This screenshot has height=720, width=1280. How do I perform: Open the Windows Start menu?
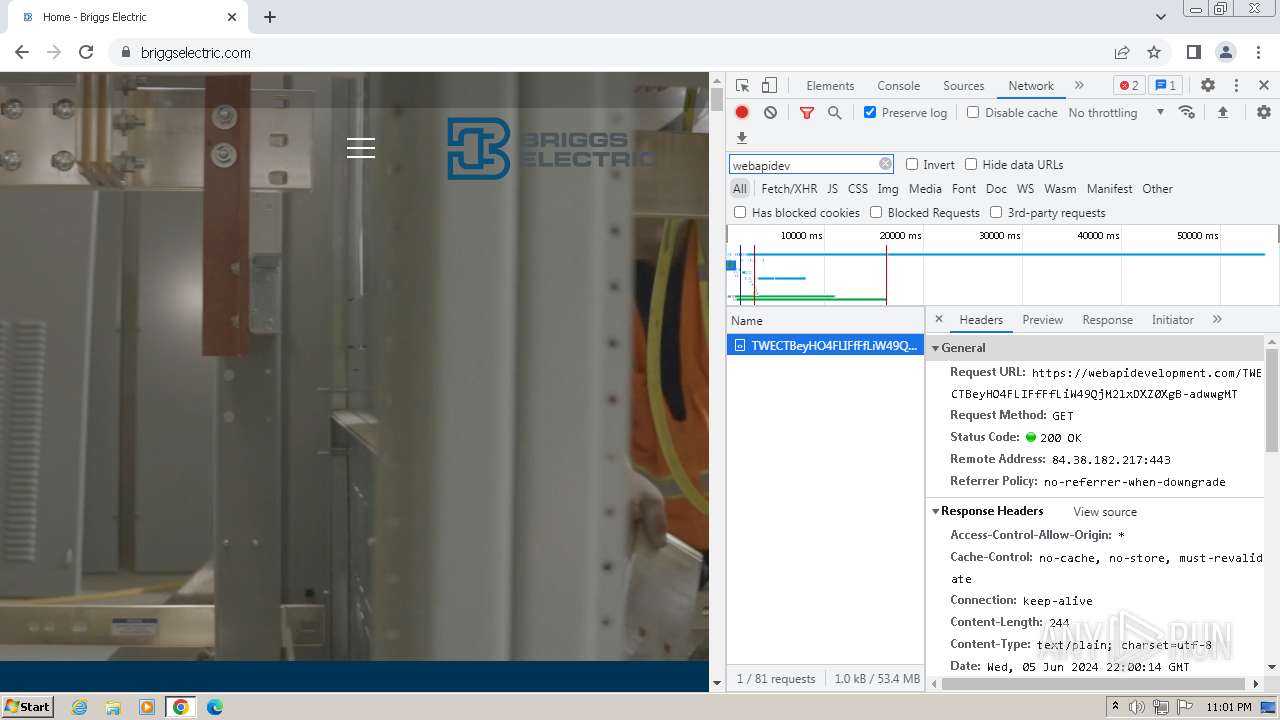coord(28,706)
